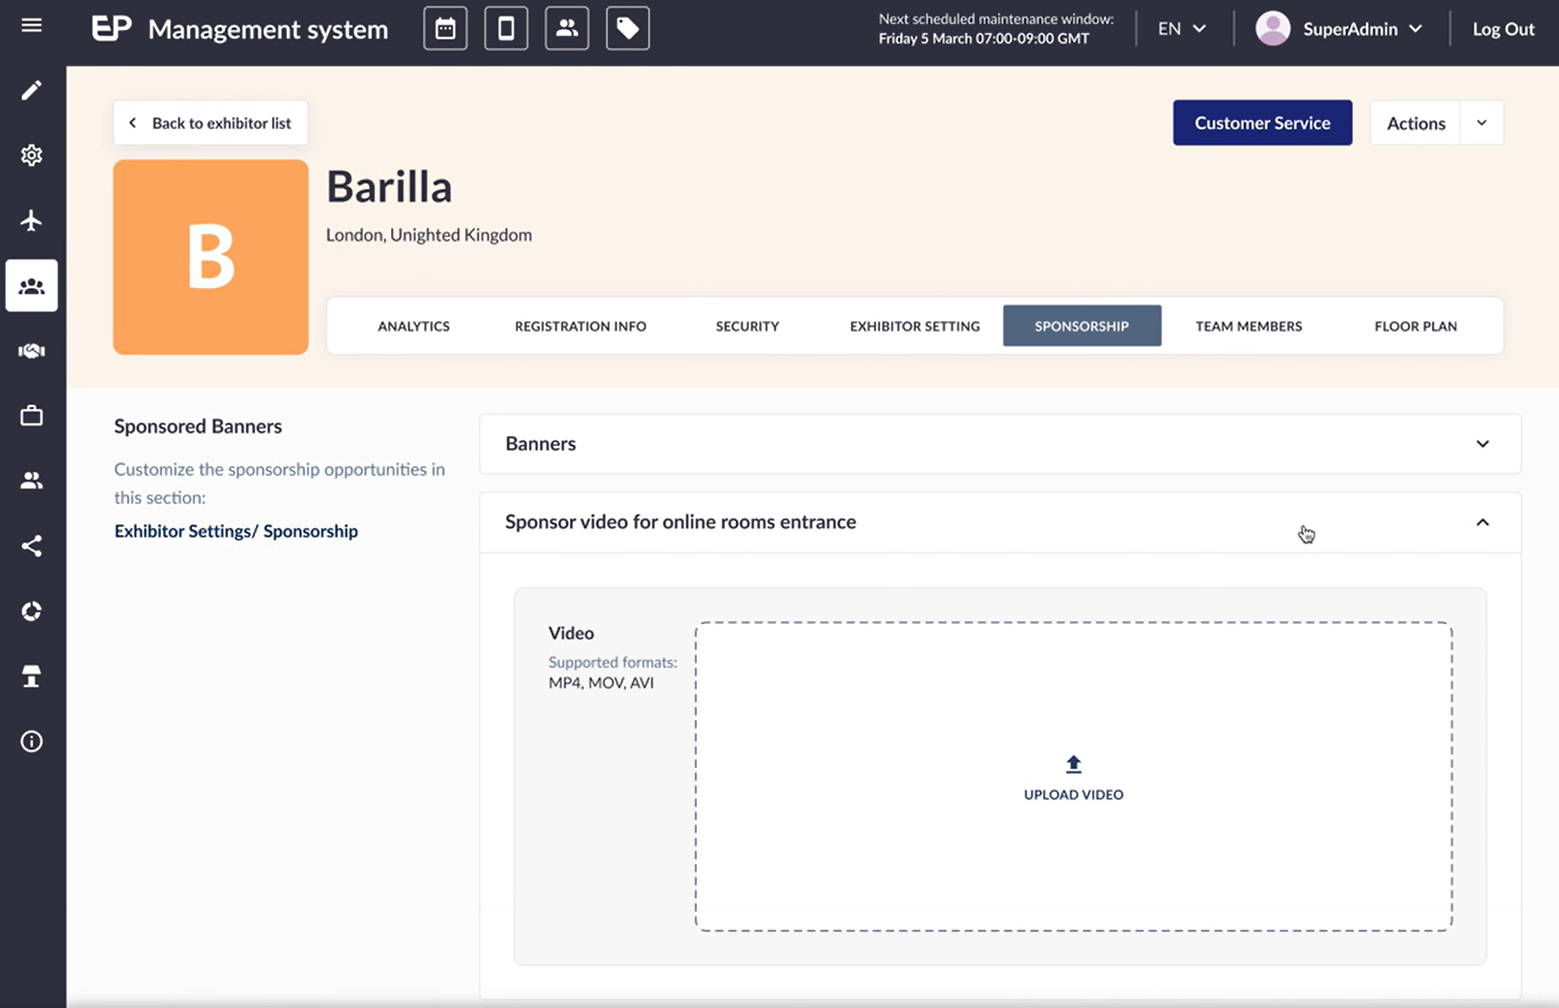
Task: Click the Barilla orange B logo
Action: point(211,257)
